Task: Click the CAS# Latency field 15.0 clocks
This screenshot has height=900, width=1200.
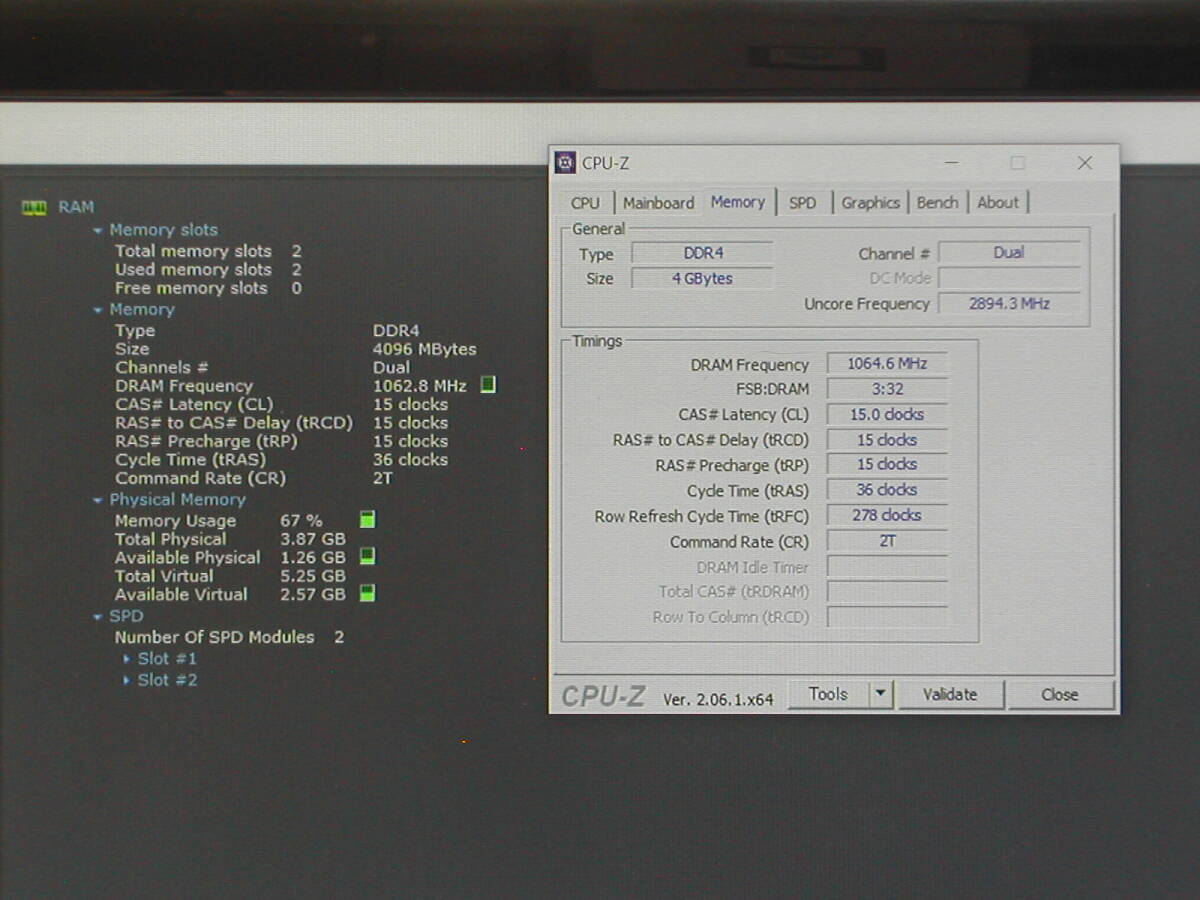Action: coord(887,414)
